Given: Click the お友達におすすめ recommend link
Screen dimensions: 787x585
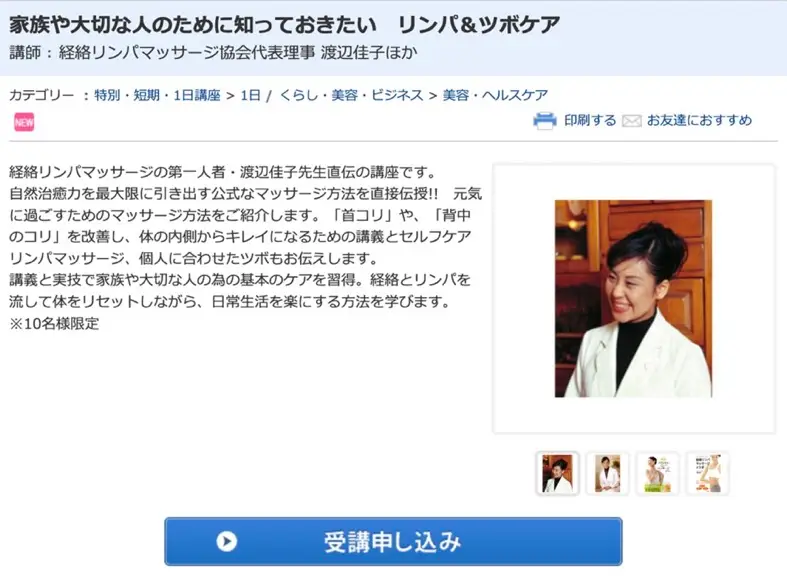Looking at the screenshot, I should coord(699,120).
